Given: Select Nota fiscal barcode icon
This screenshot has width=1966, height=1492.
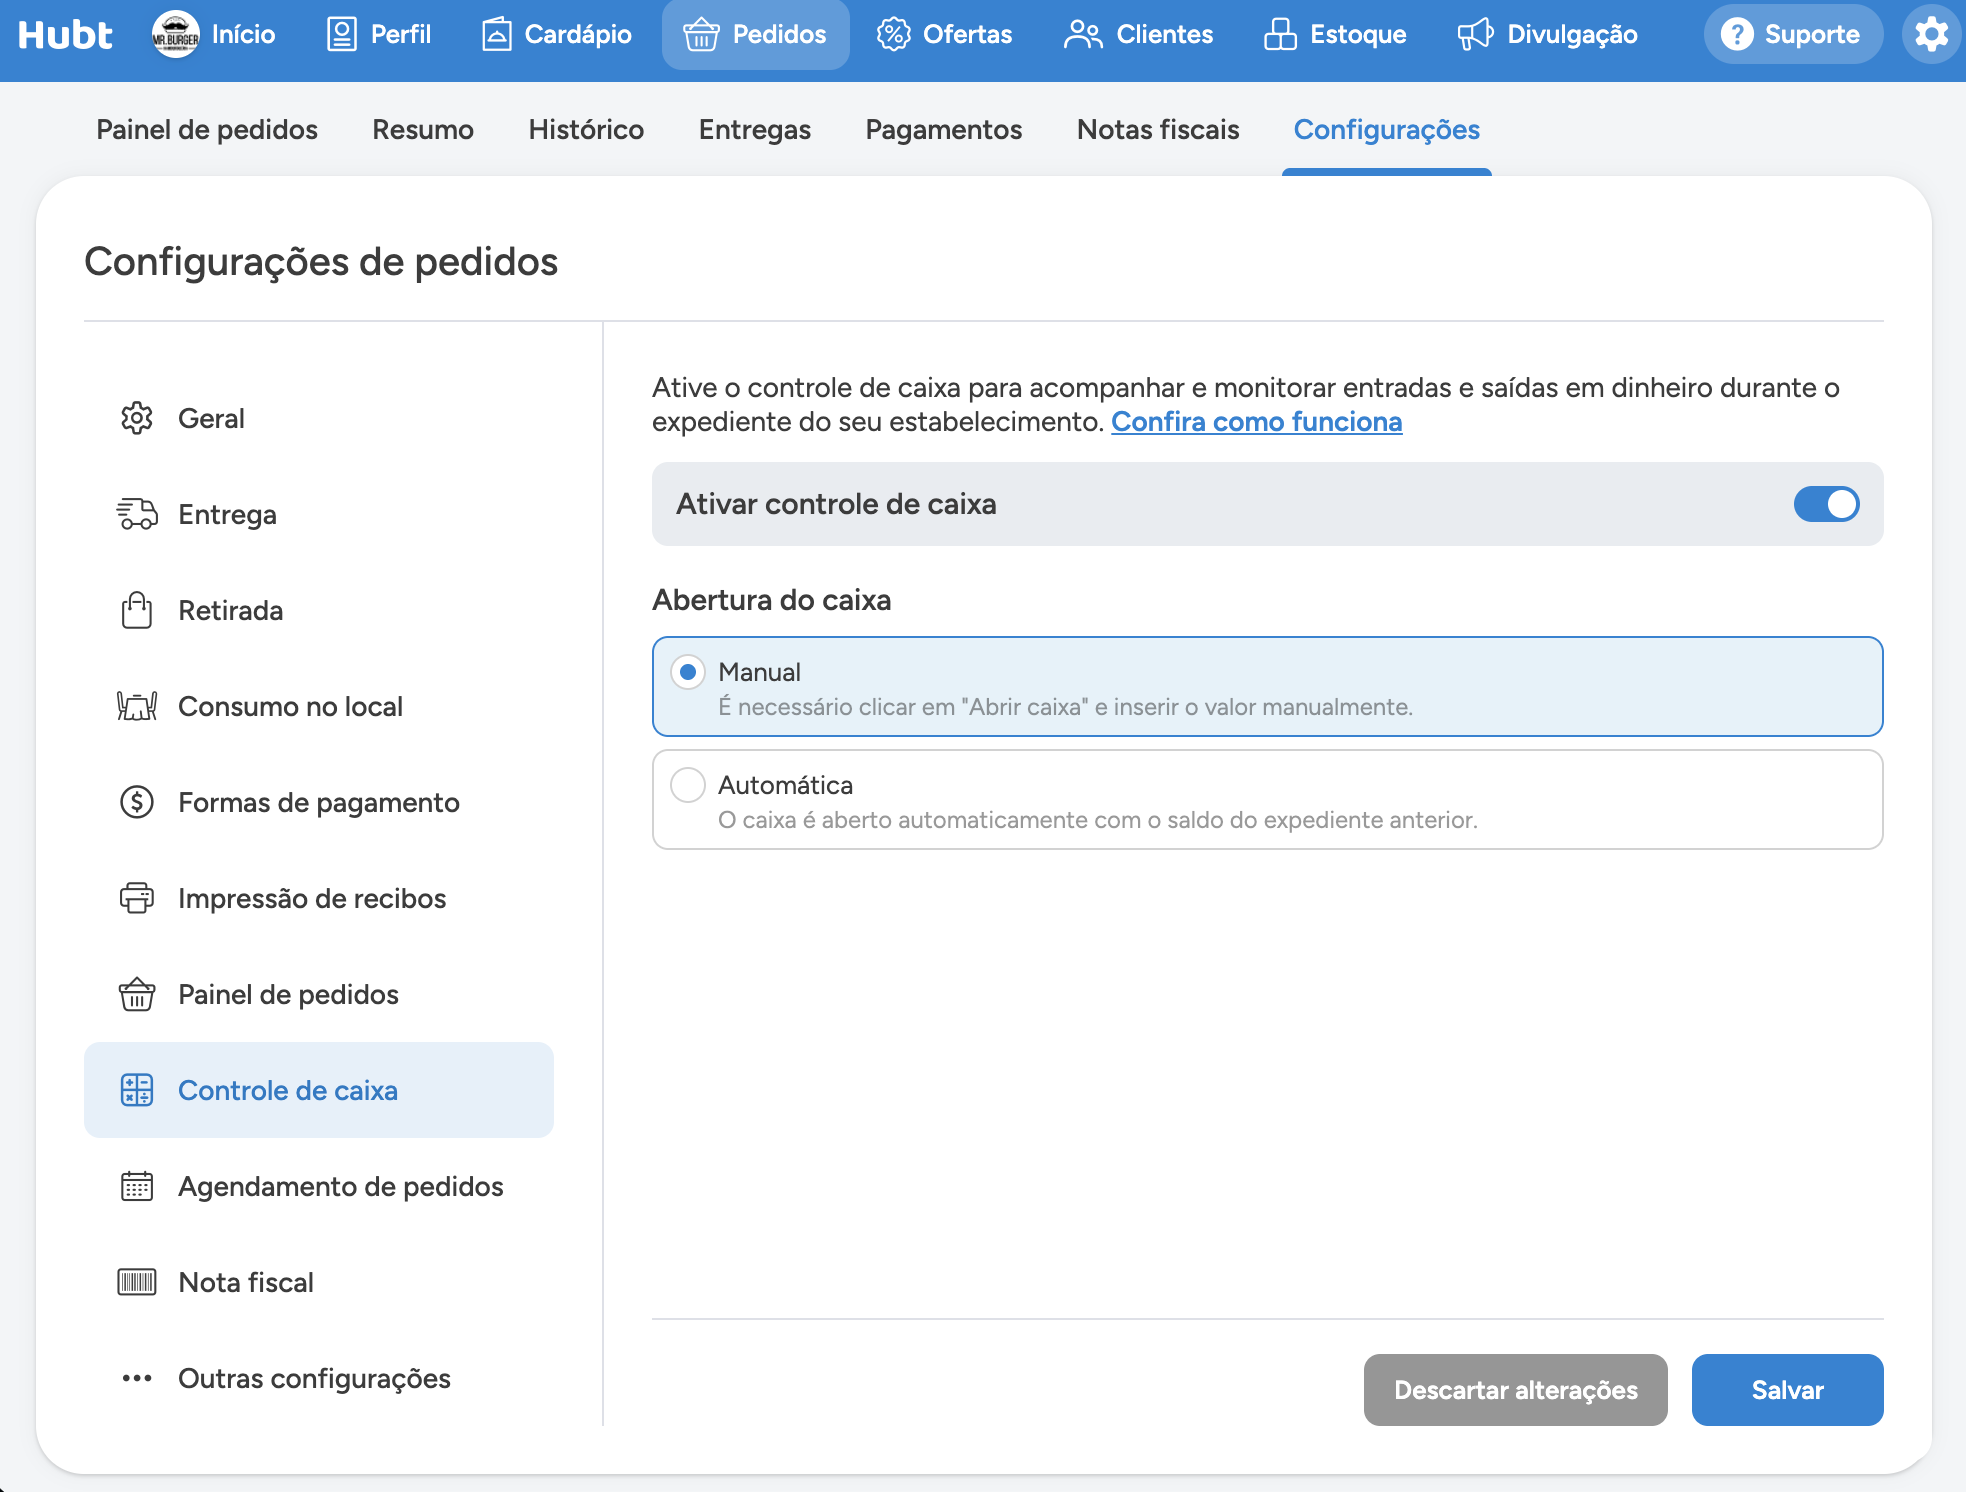Looking at the screenshot, I should coord(137,1282).
